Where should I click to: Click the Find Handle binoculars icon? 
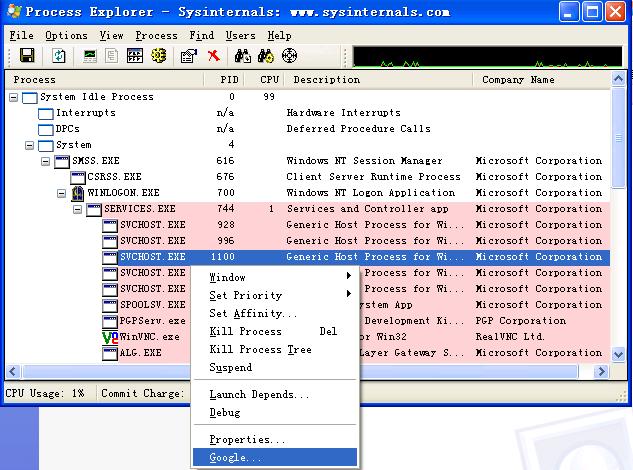pos(243,56)
